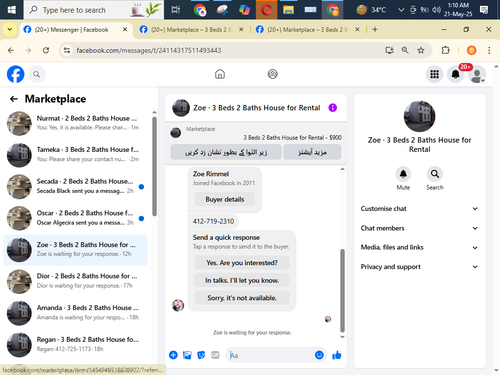The image size is (500, 375).
Task: Click the address bar URL
Action: pyautogui.click(x=149, y=50)
